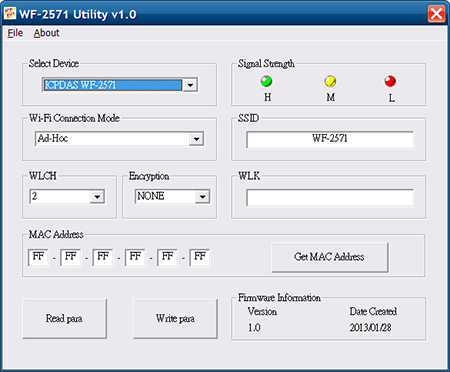
Task: Click the Ad-Hoc connection mode combo box
Action: pos(119,139)
